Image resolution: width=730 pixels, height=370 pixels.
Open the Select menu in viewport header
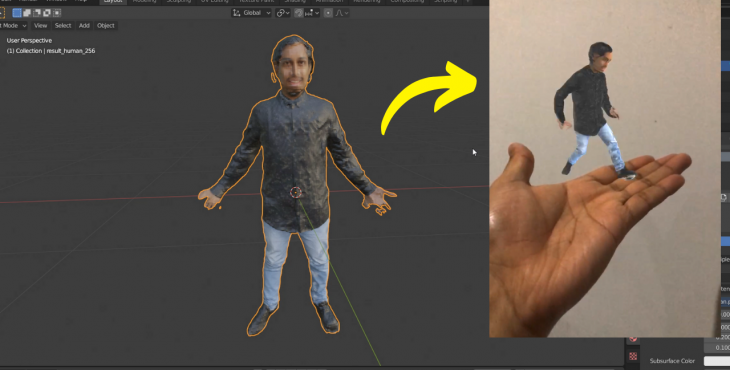pyautogui.click(x=63, y=26)
